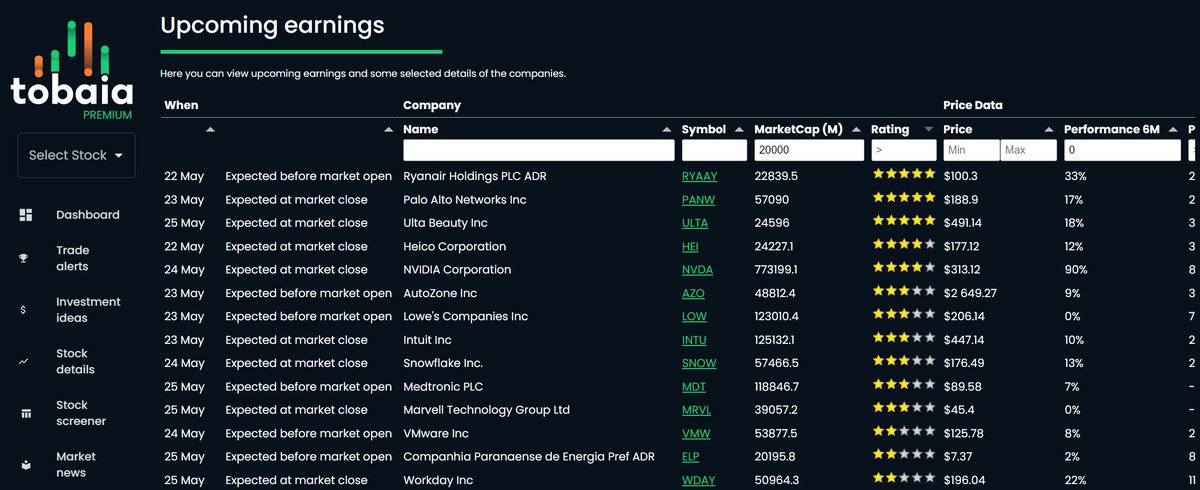The height and width of the screenshot is (490, 1200).
Task: Open WDAY symbol link
Action: point(699,480)
